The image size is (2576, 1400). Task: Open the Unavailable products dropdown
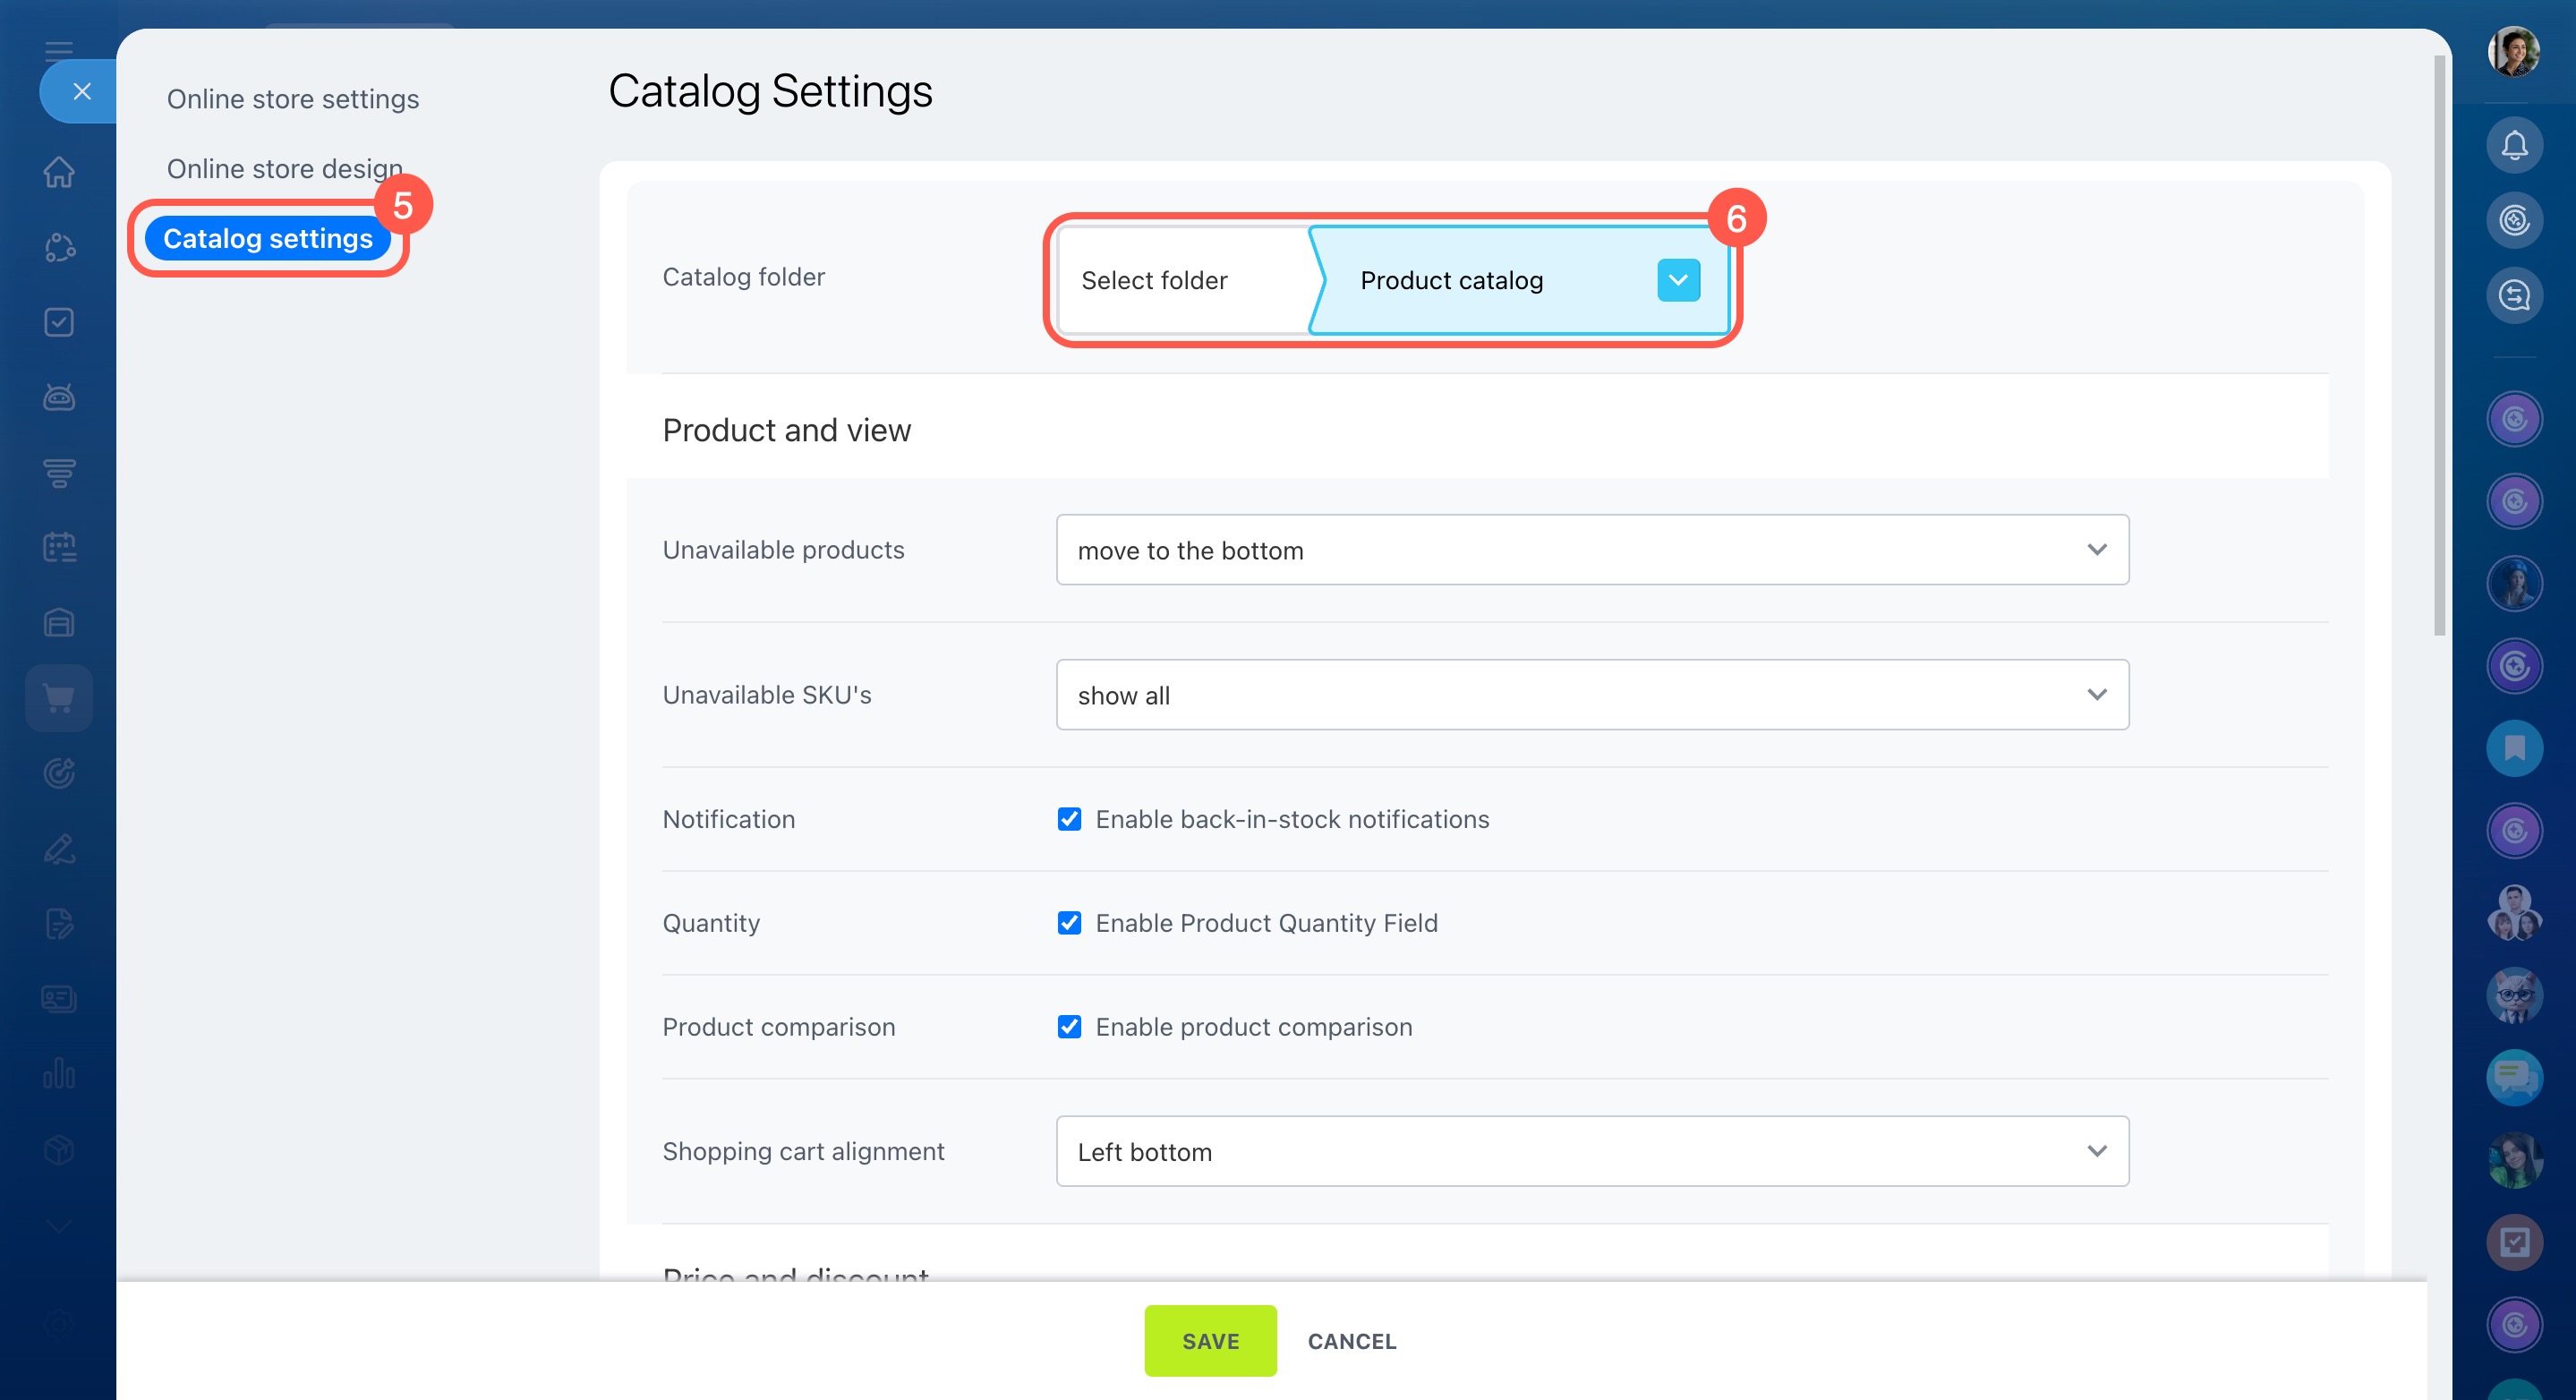[1591, 550]
